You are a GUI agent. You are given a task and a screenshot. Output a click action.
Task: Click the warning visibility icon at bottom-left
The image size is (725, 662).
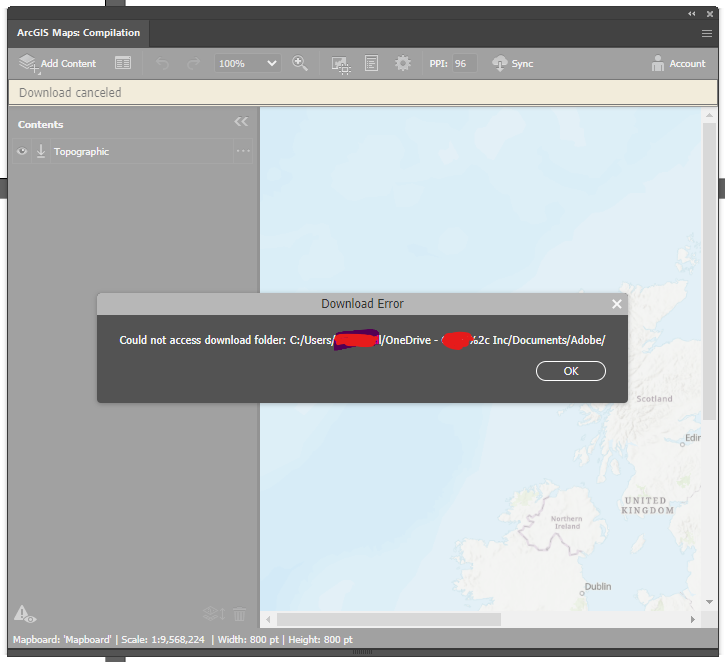[25, 614]
